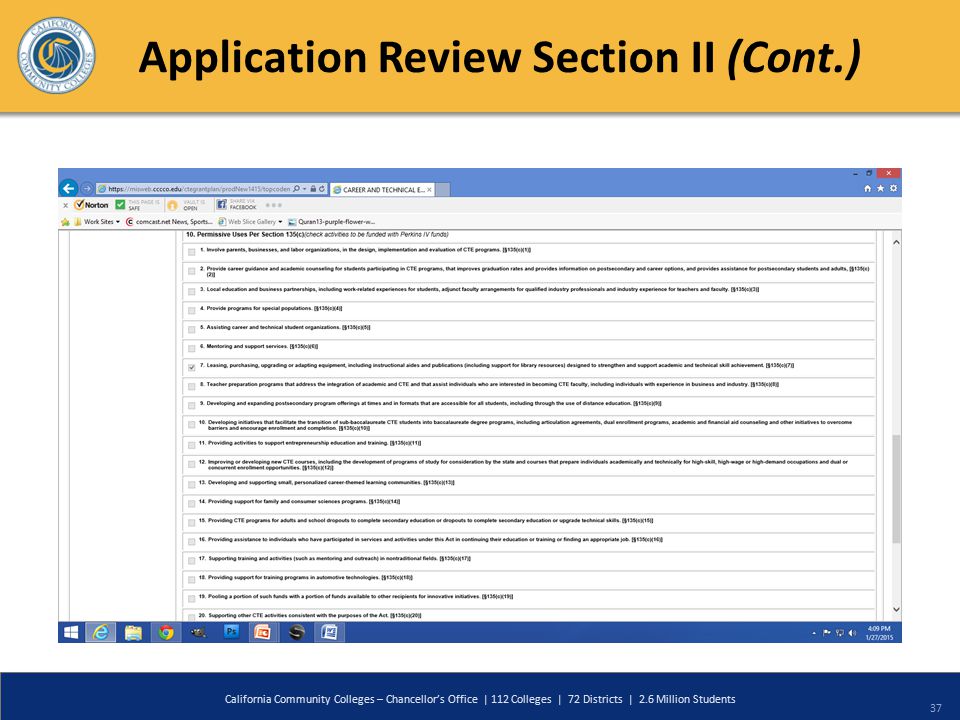Open Norton toolbar more options dots
The width and height of the screenshot is (960, 720).
(274, 205)
